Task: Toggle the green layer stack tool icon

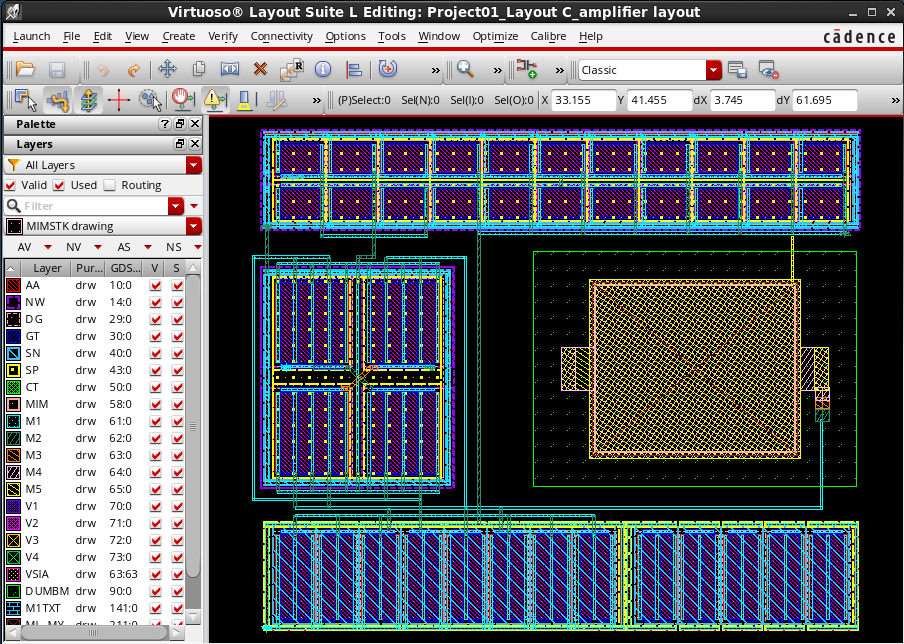Action: click(x=88, y=100)
